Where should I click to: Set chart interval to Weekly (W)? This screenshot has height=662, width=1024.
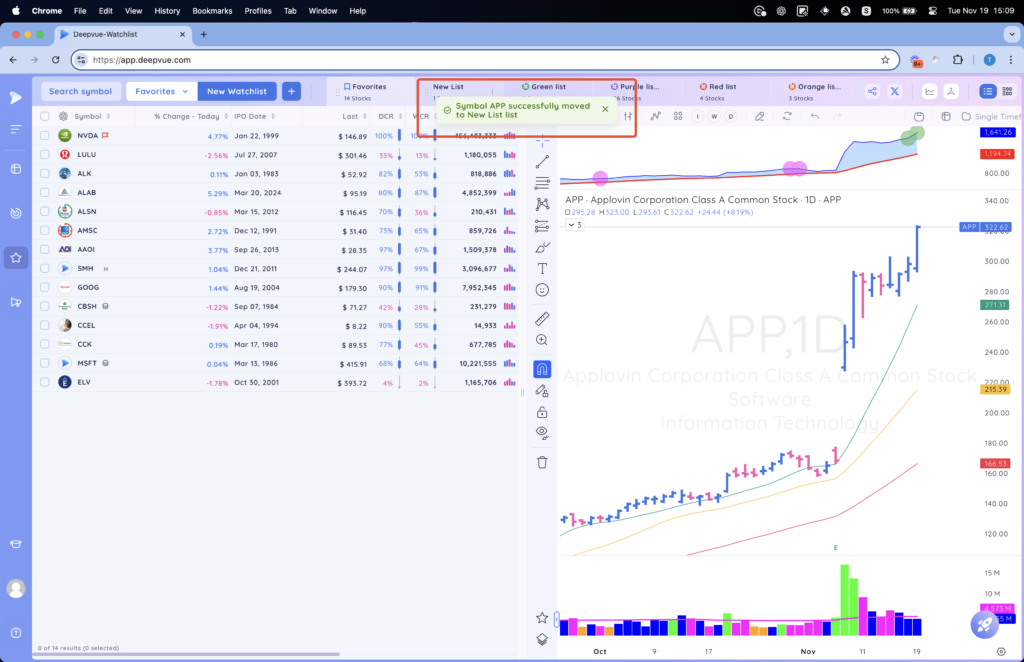click(714, 116)
